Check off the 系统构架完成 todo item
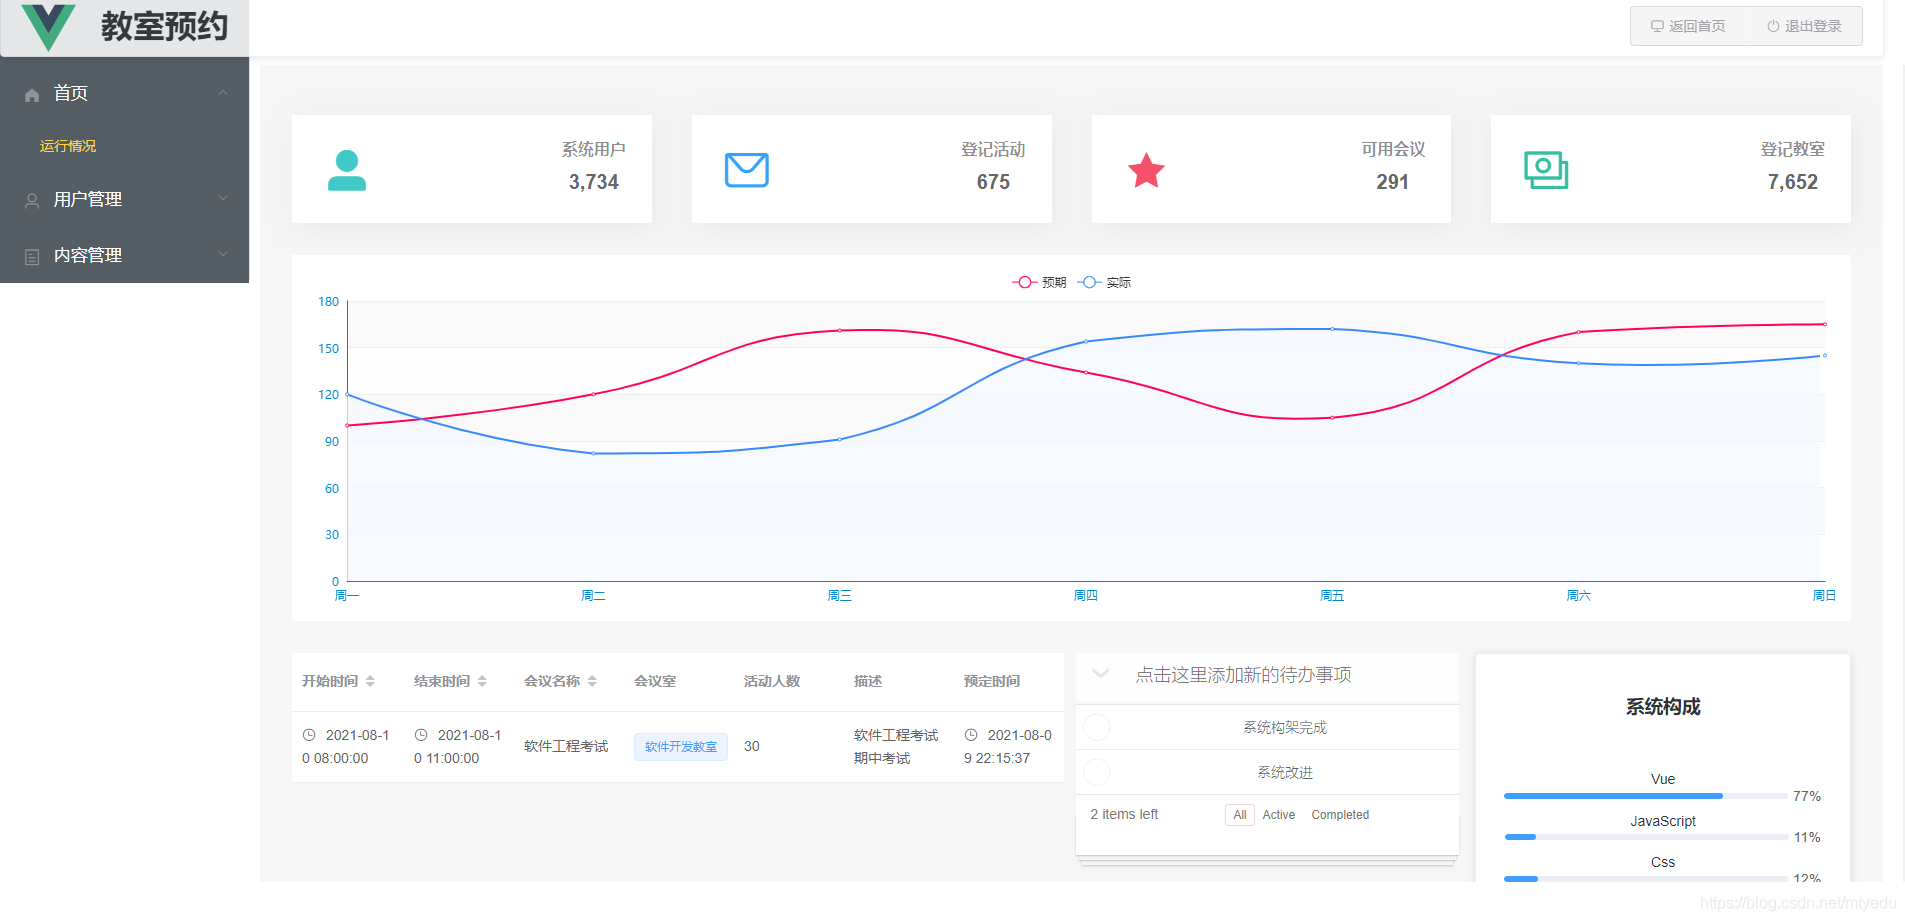The height and width of the screenshot is (921, 1905). pyautogui.click(x=1097, y=727)
